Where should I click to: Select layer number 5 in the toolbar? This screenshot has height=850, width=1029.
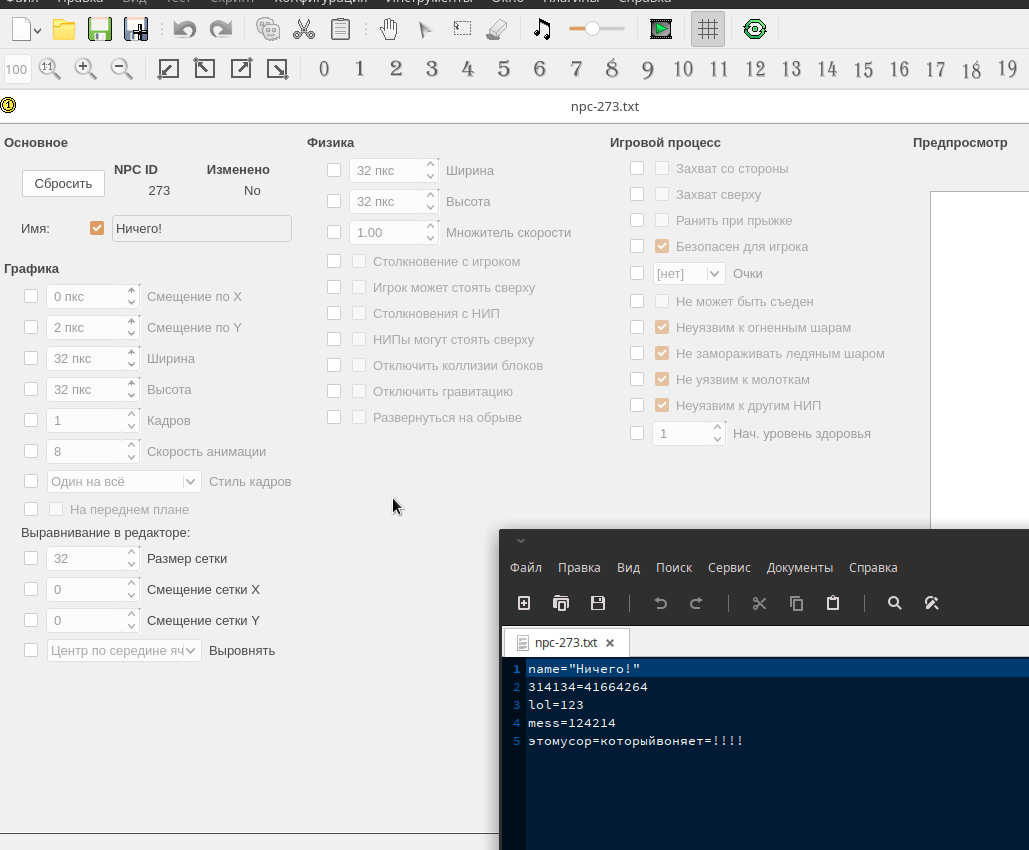tap(503, 68)
